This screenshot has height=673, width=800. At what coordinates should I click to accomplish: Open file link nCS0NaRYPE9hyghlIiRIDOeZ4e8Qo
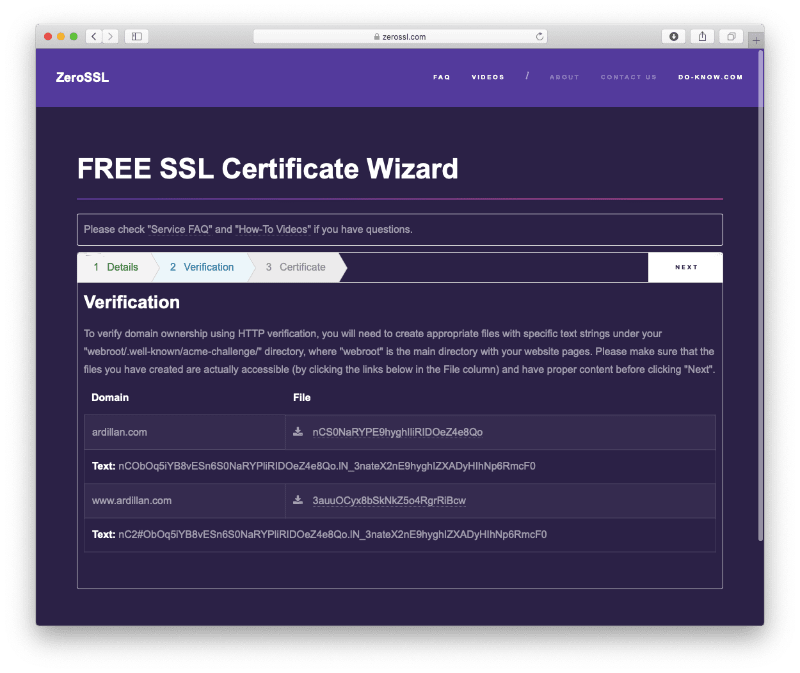tap(397, 432)
